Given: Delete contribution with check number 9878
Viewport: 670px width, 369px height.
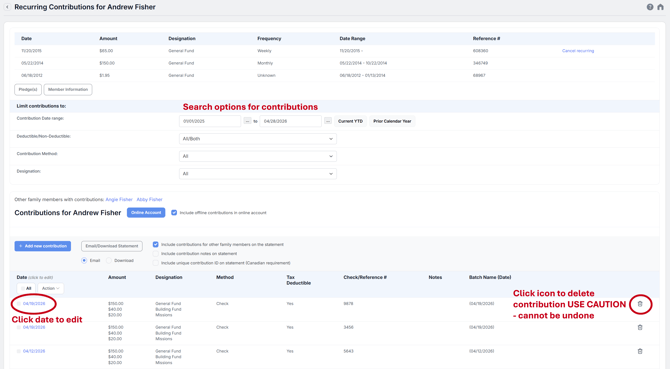Looking at the screenshot, I should (x=640, y=304).
